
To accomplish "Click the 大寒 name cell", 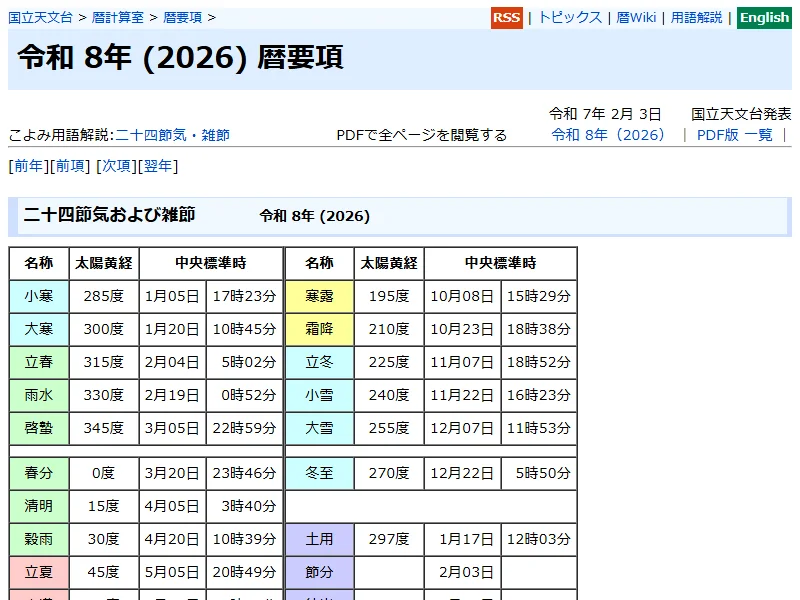I will pyautogui.click(x=39, y=329).
